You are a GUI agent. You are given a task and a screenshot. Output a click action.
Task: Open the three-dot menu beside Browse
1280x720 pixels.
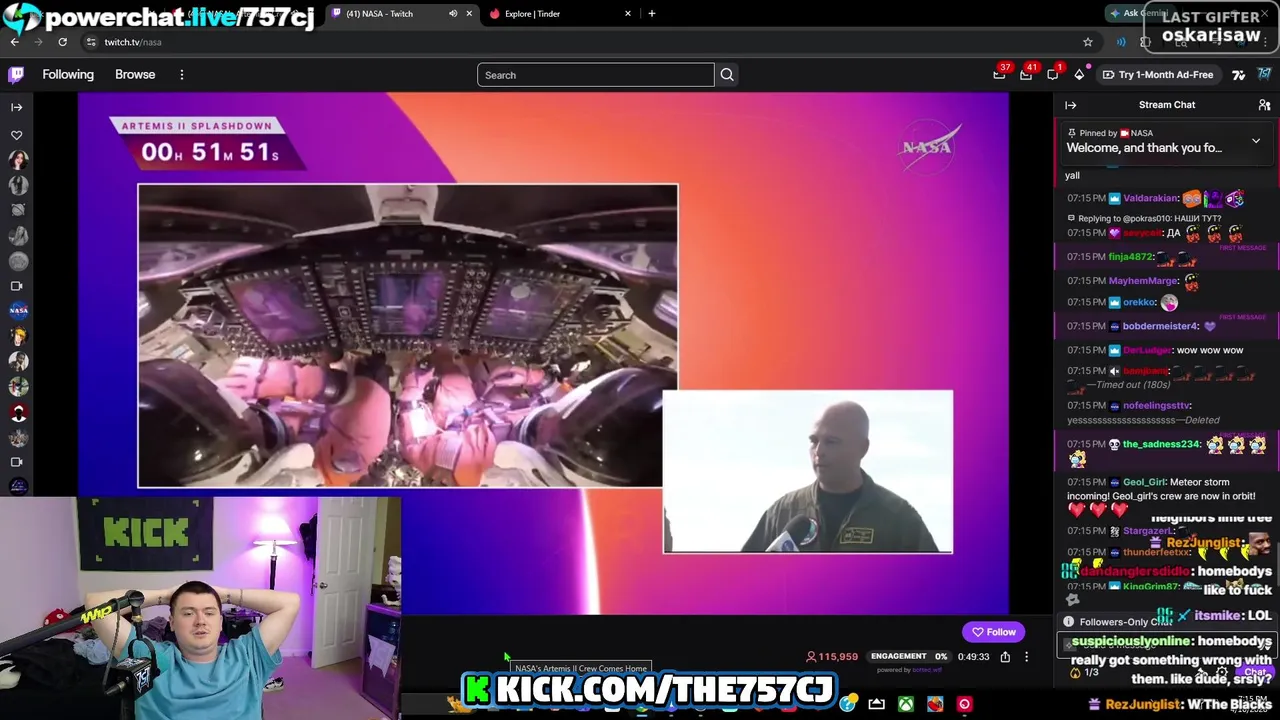pos(182,74)
